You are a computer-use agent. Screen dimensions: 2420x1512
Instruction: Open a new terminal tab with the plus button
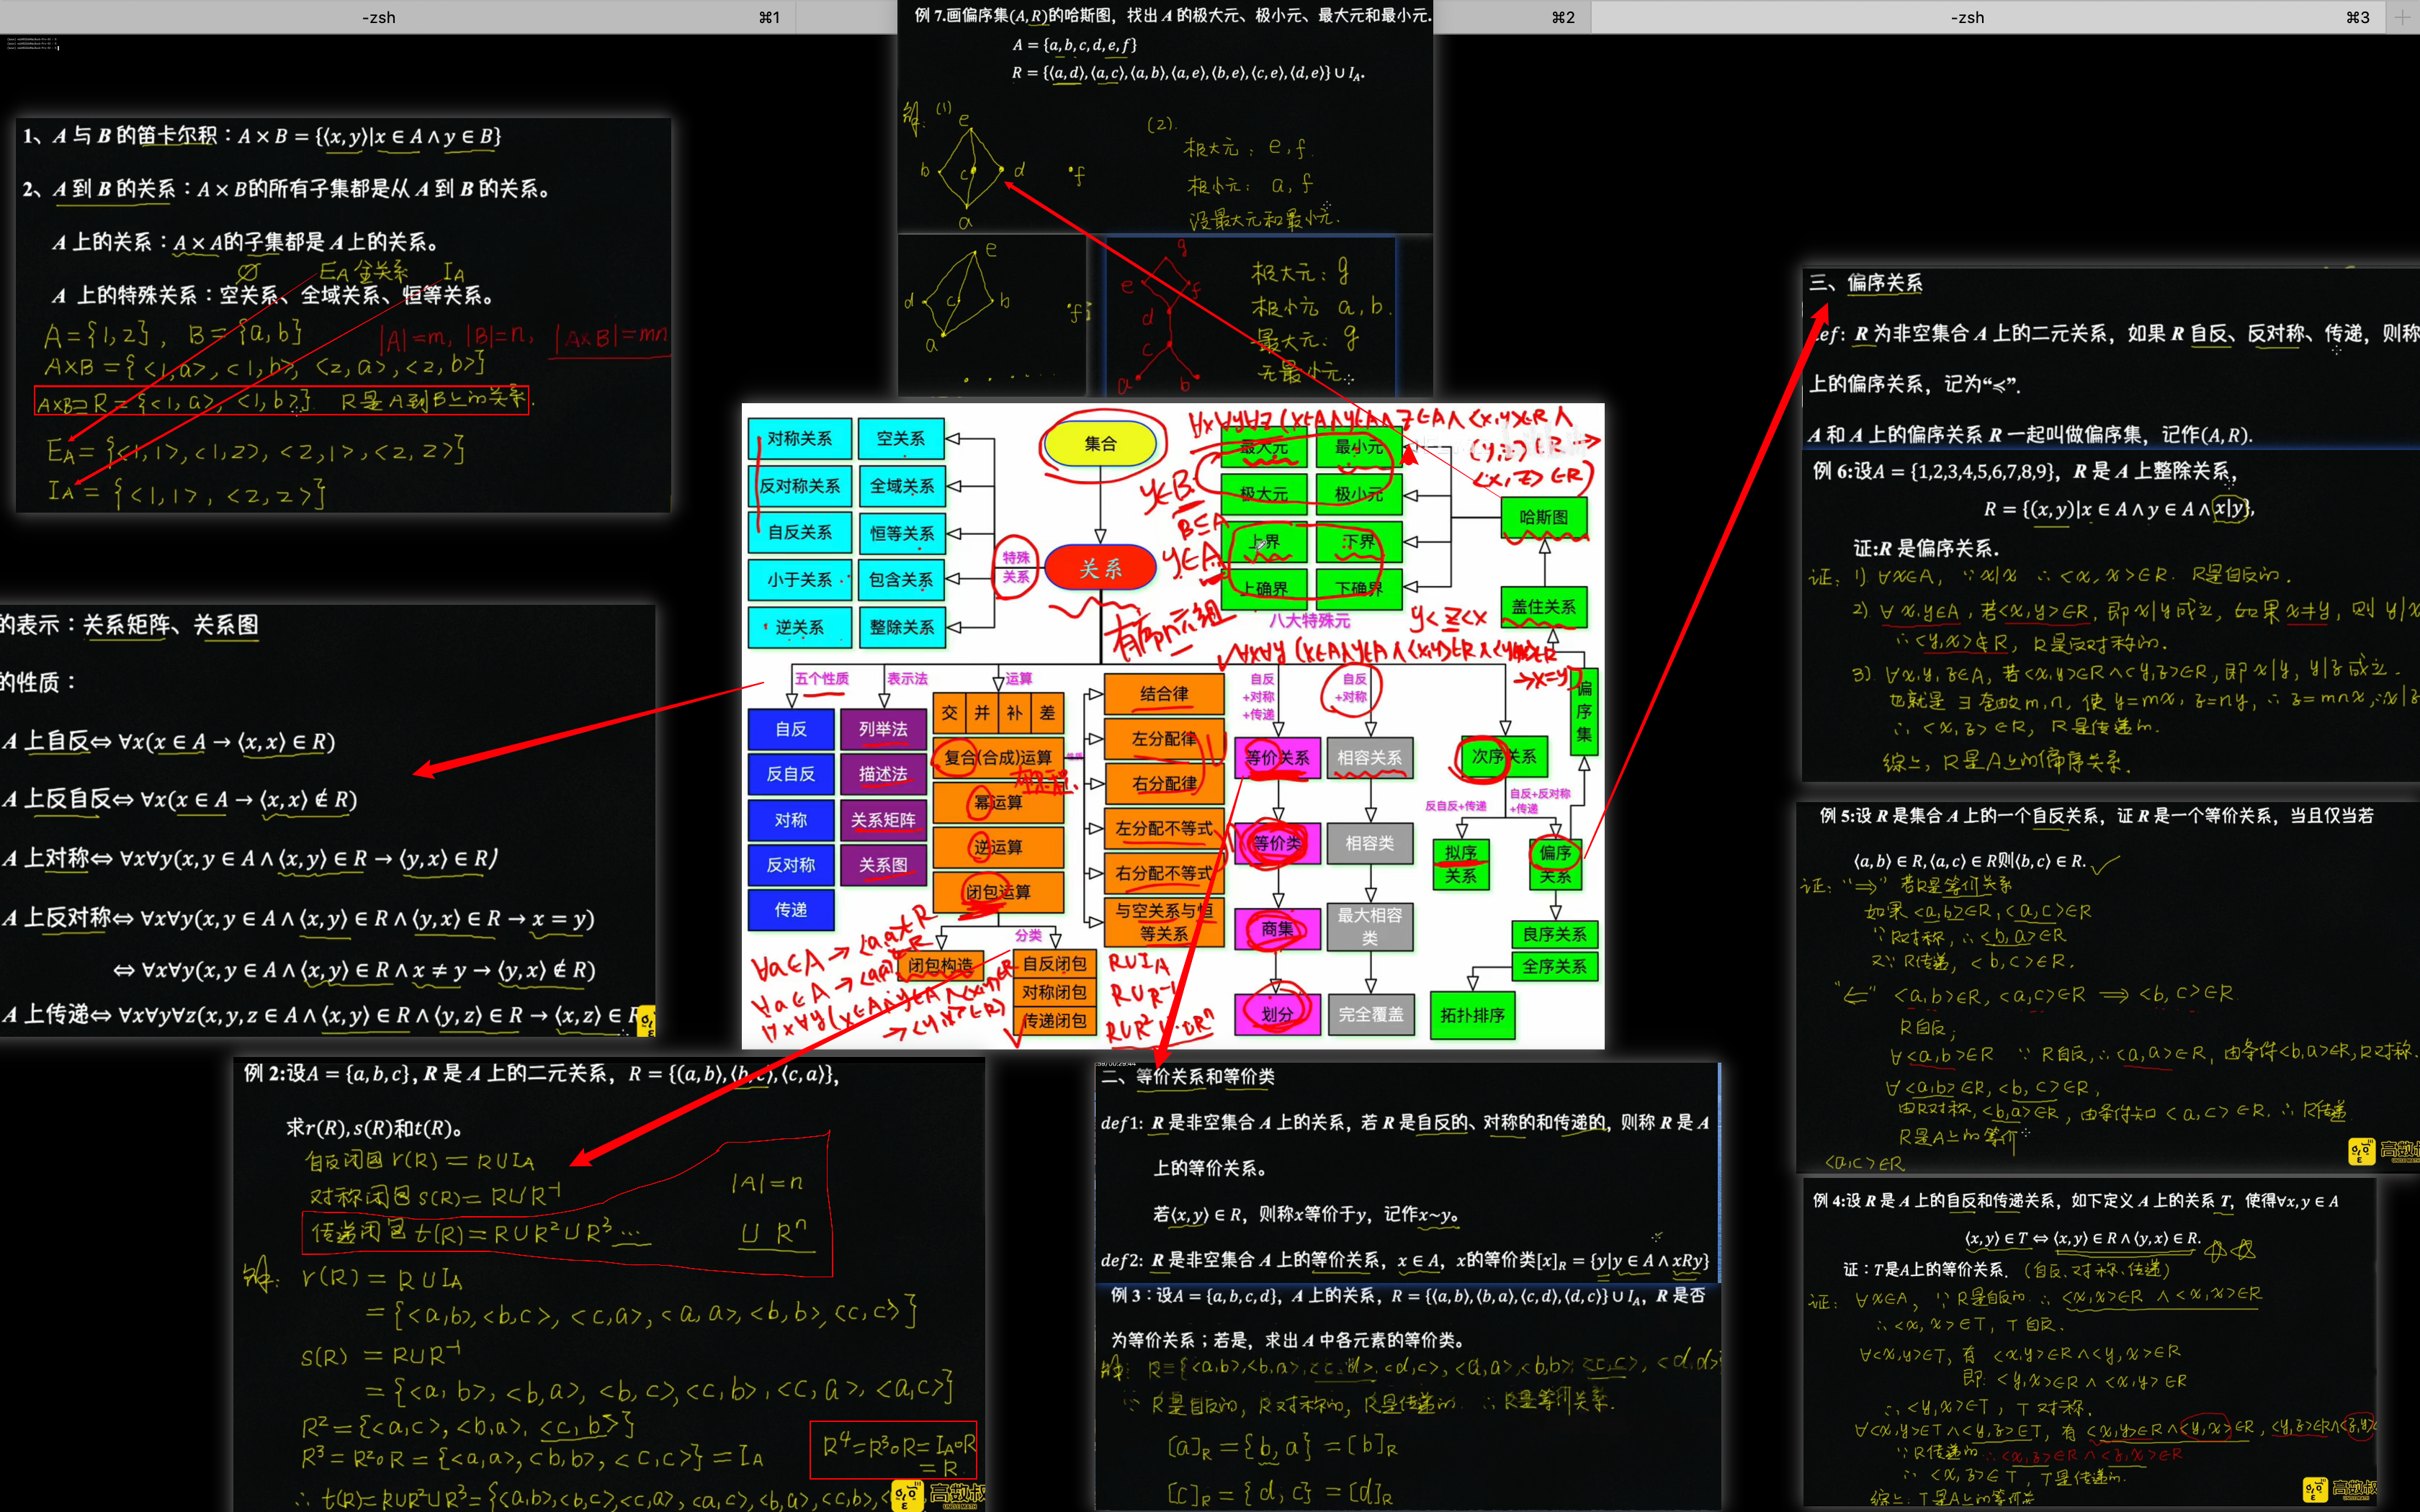(2402, 17)
